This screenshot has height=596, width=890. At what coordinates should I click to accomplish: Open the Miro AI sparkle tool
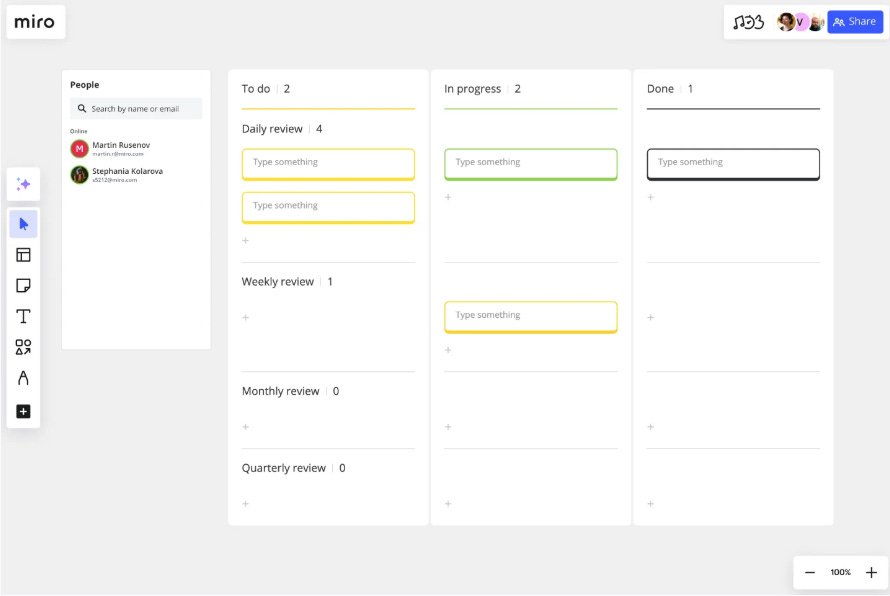pyautogui.click(x=23, y=184)
